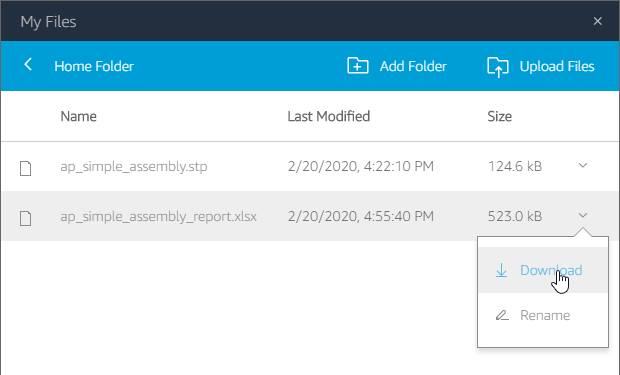Click the file icon for ap_simple_assembly.stp
Image resolution: width=620 pixels, height=375 pixels.
point(26,168)
